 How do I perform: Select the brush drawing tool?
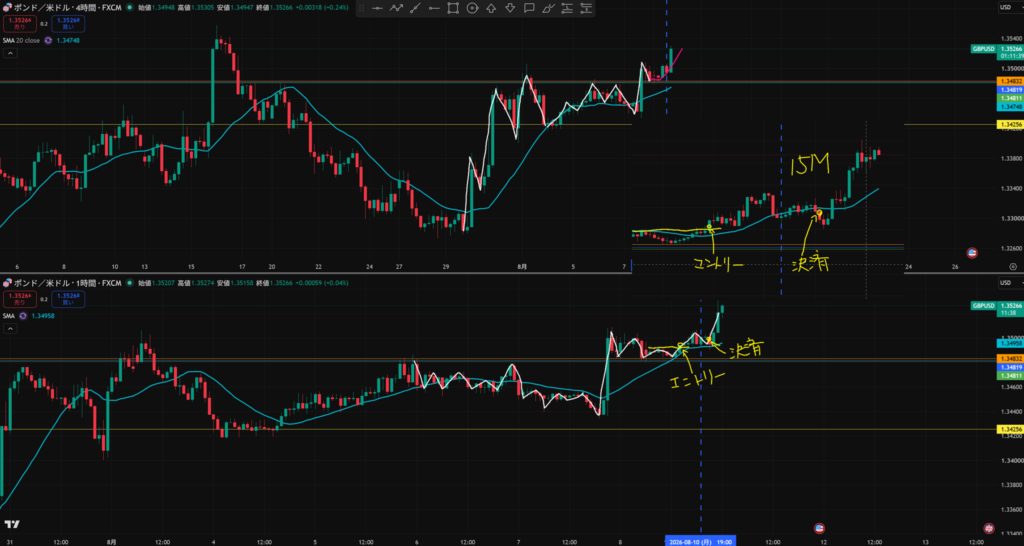coord(549,8)
